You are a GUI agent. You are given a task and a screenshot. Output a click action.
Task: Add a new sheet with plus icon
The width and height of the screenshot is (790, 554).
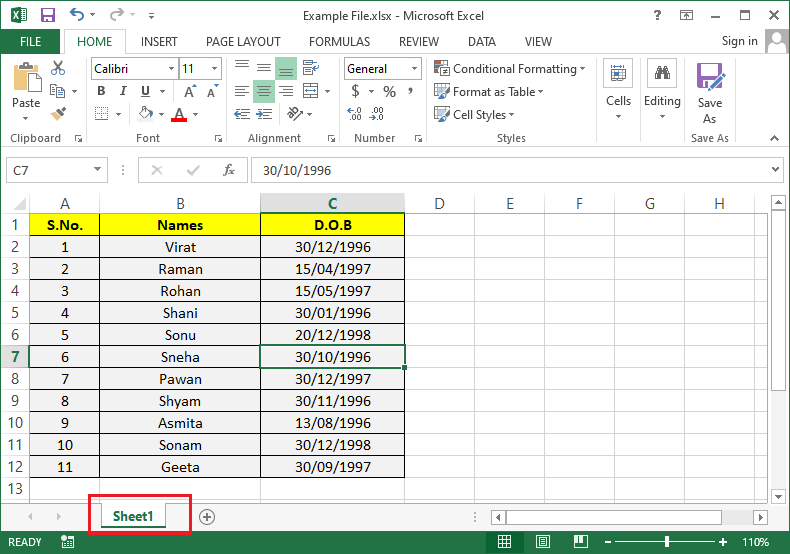tap(207, 516)
